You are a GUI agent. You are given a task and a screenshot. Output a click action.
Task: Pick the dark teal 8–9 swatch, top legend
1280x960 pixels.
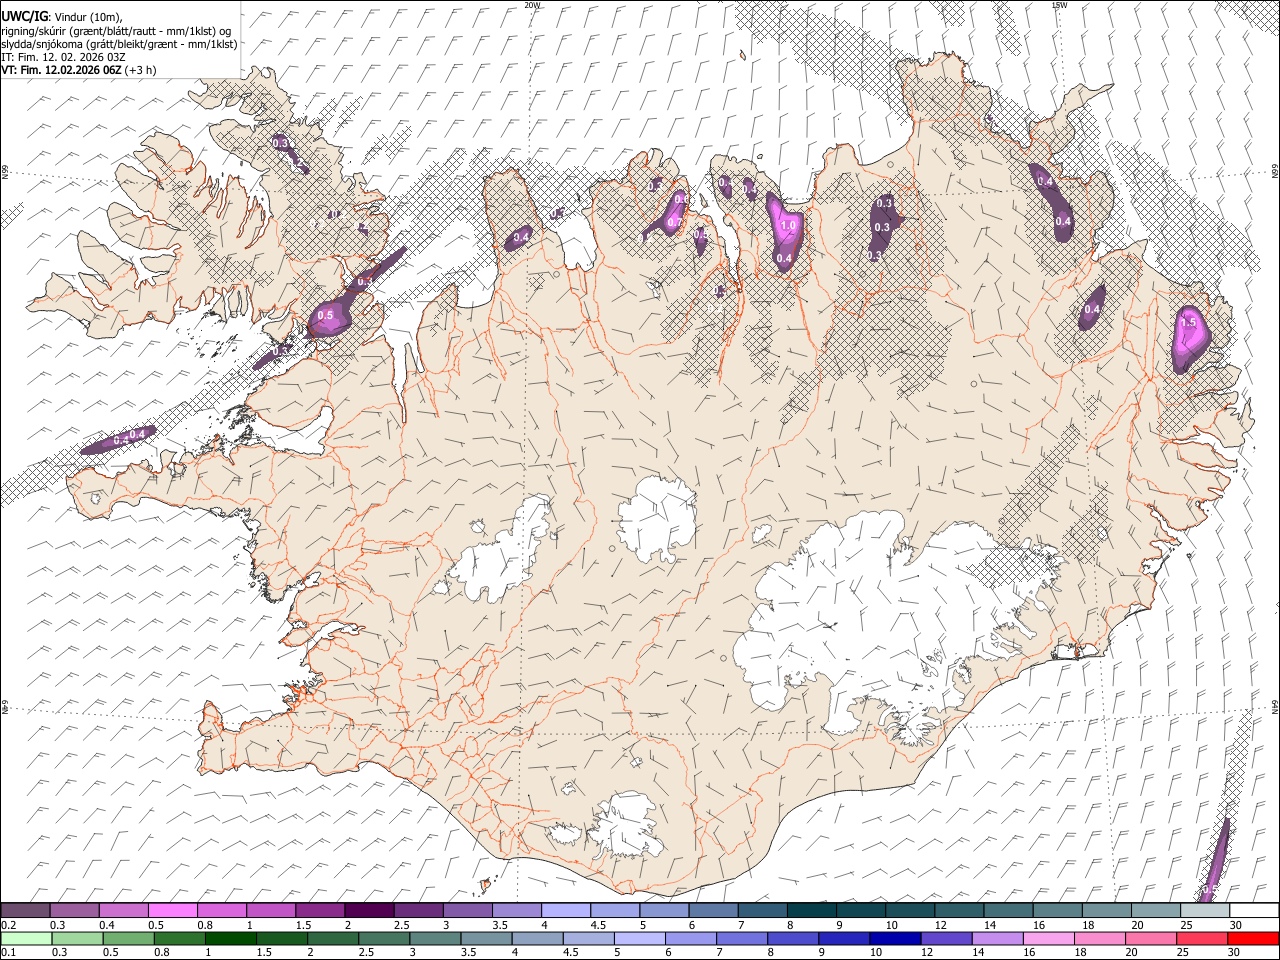coord(810,911)
